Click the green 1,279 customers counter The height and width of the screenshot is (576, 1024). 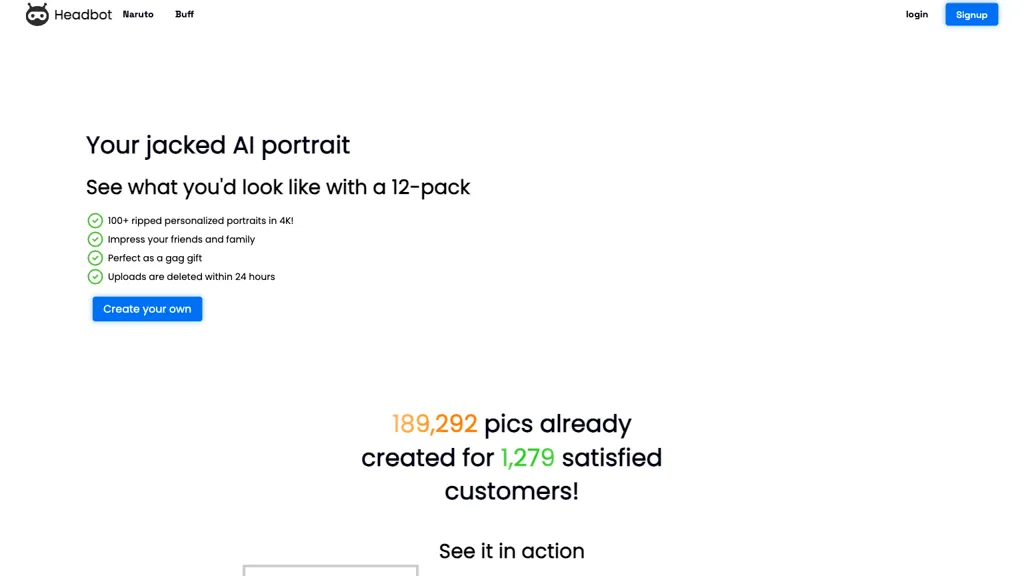(527, 458)
